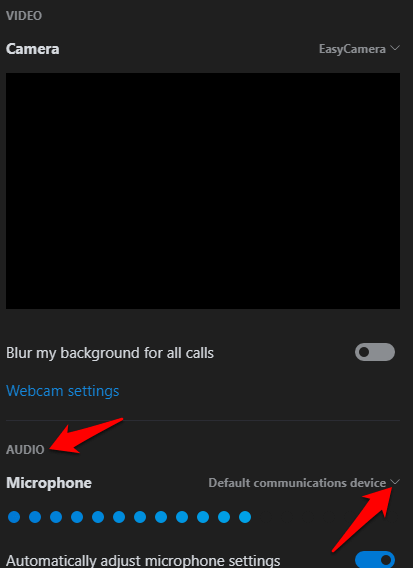Click the Automatically adjust microphone settings label
The width and height of the screenshot is (413, 568).
(143, 561)
